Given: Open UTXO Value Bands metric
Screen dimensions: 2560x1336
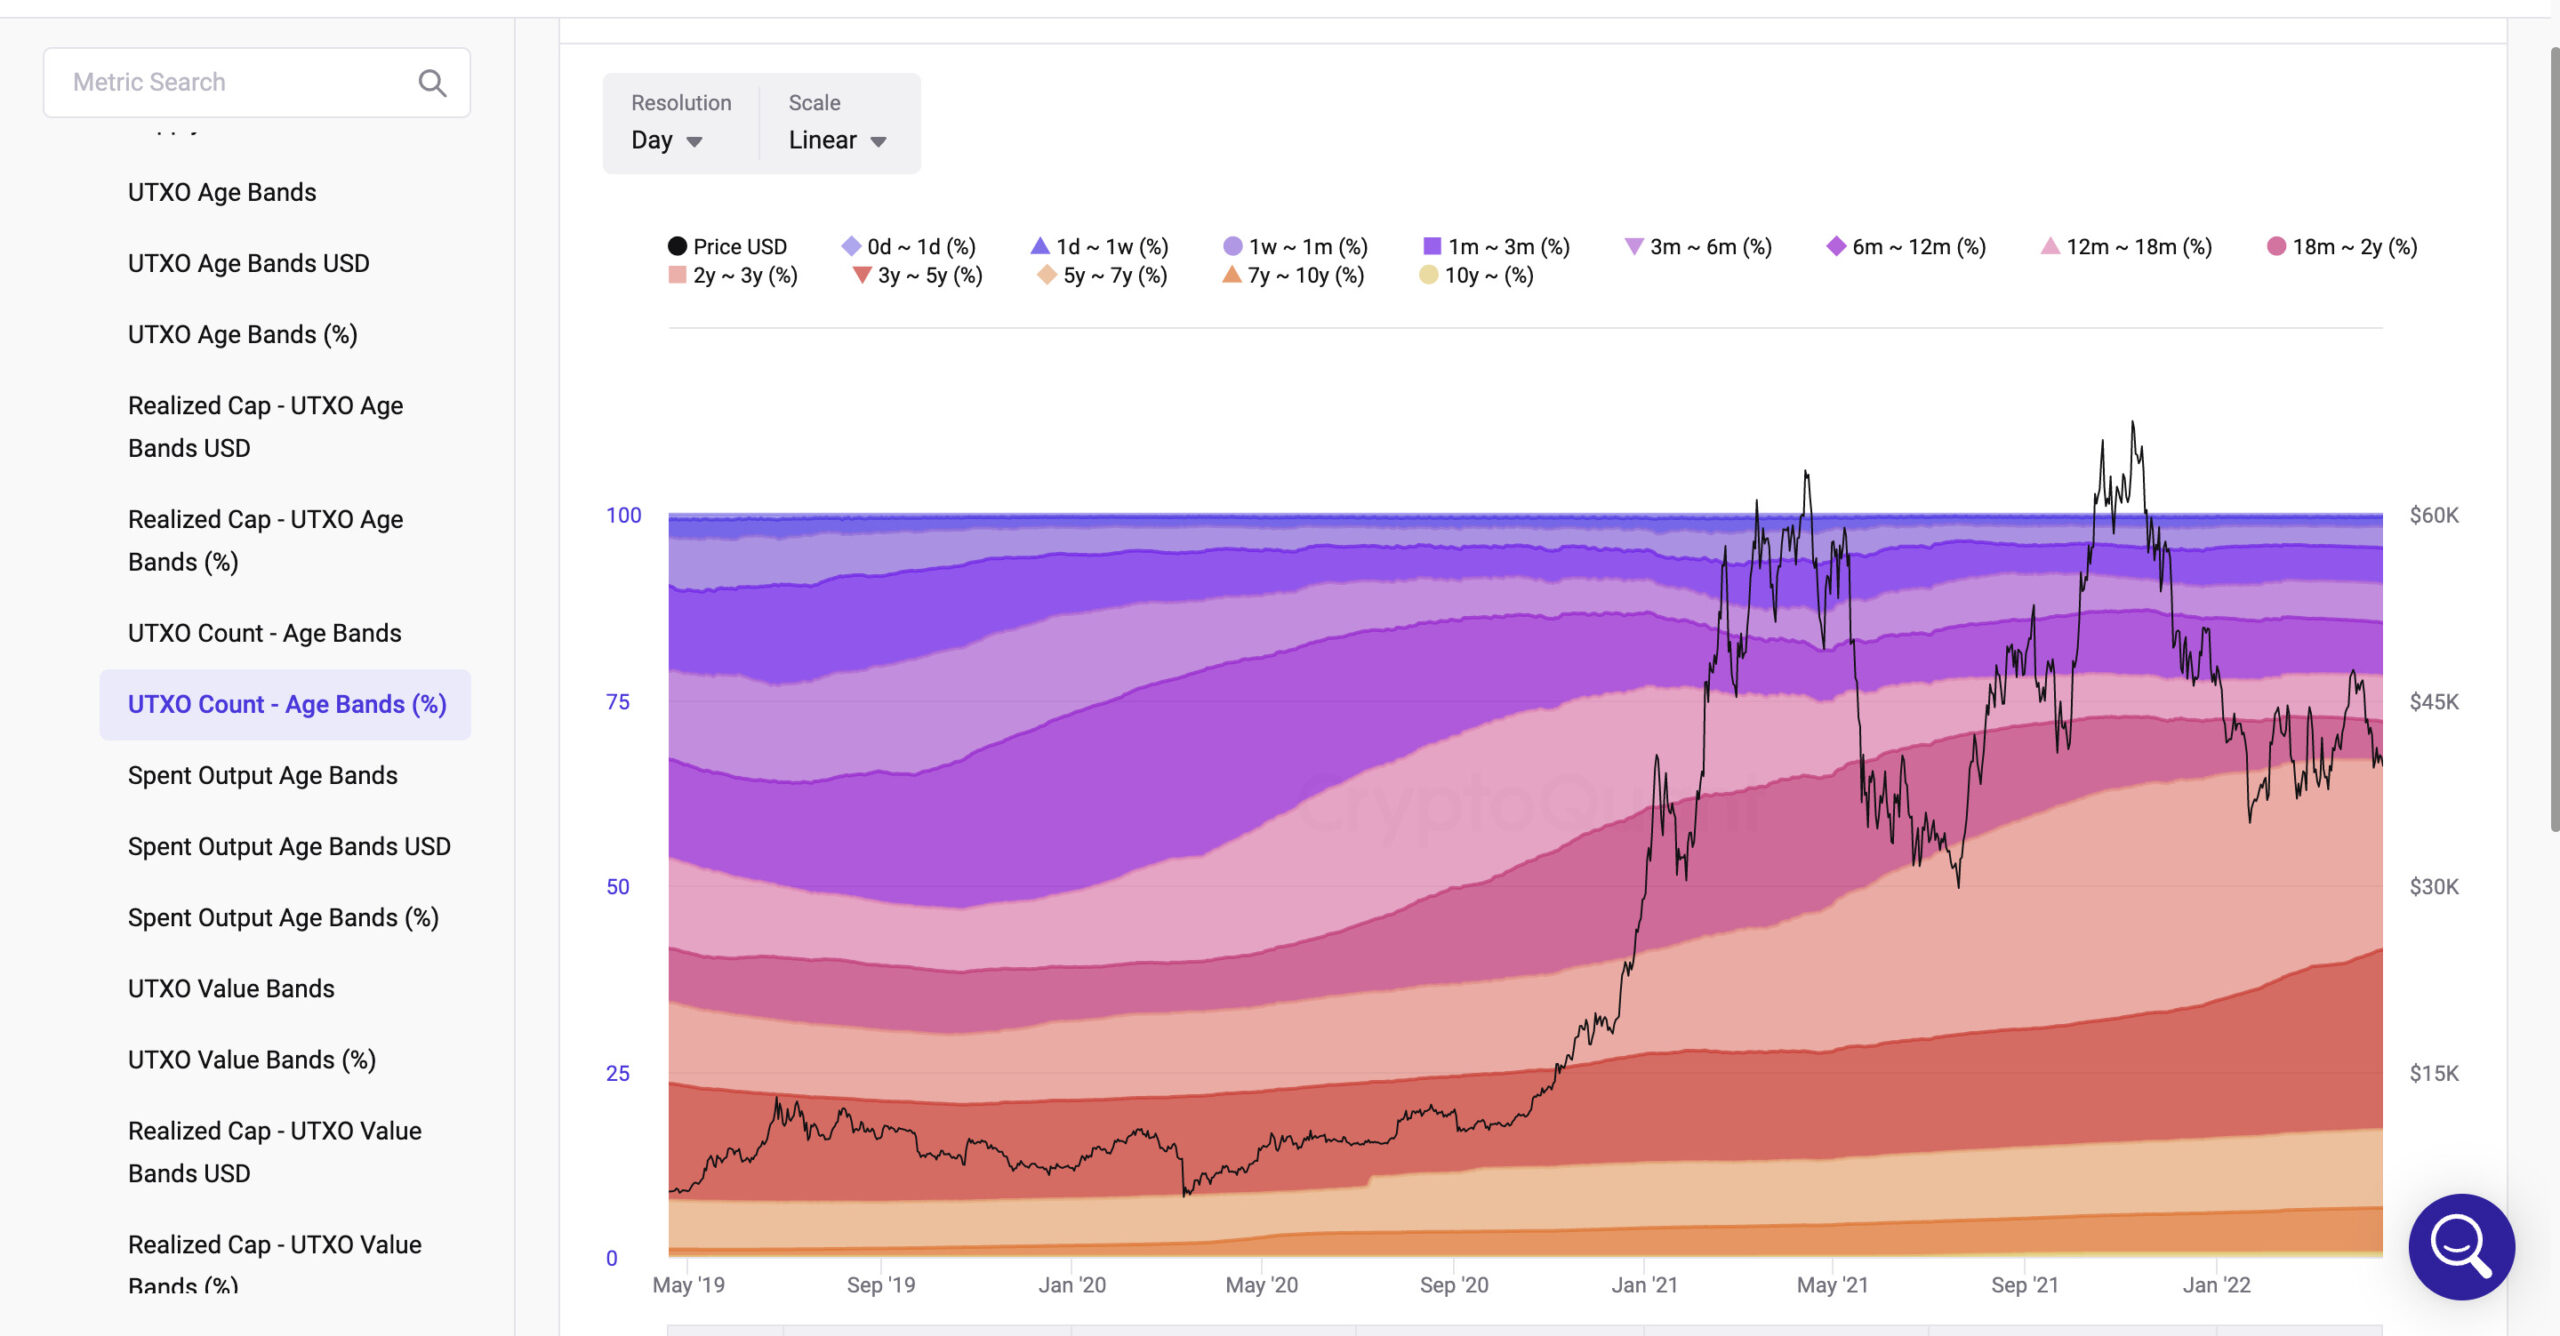Looking at the screenshot, I should (231, 988).
